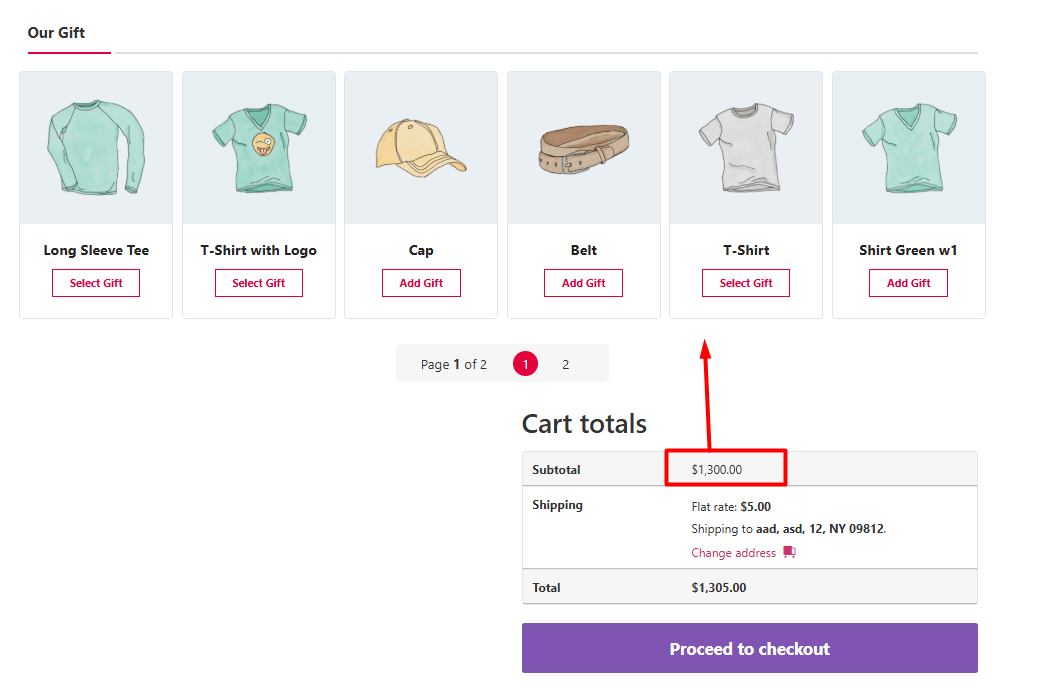Click the brown Belt product image

[x=584, y=150]
